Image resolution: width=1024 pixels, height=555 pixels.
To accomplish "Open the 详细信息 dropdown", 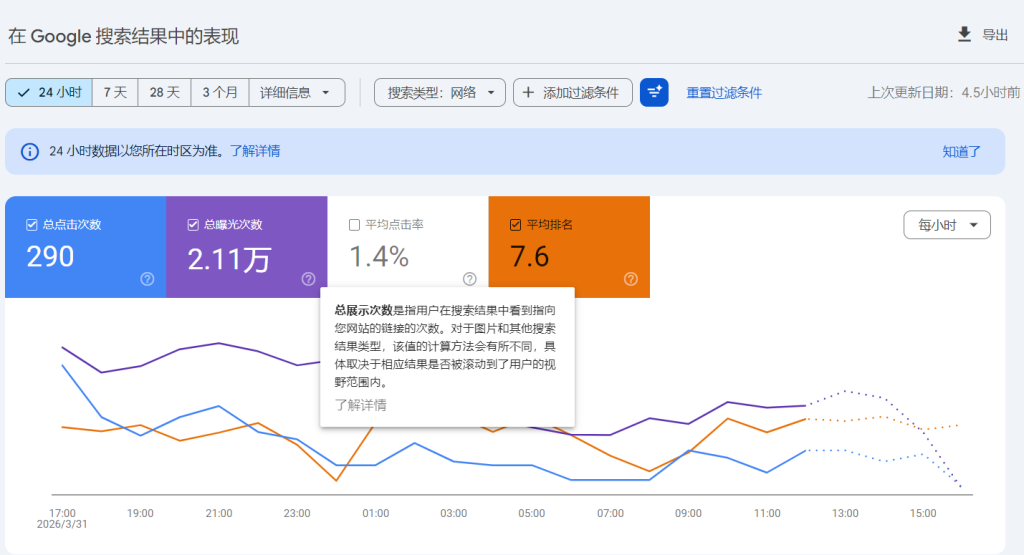I will point(296,93).
